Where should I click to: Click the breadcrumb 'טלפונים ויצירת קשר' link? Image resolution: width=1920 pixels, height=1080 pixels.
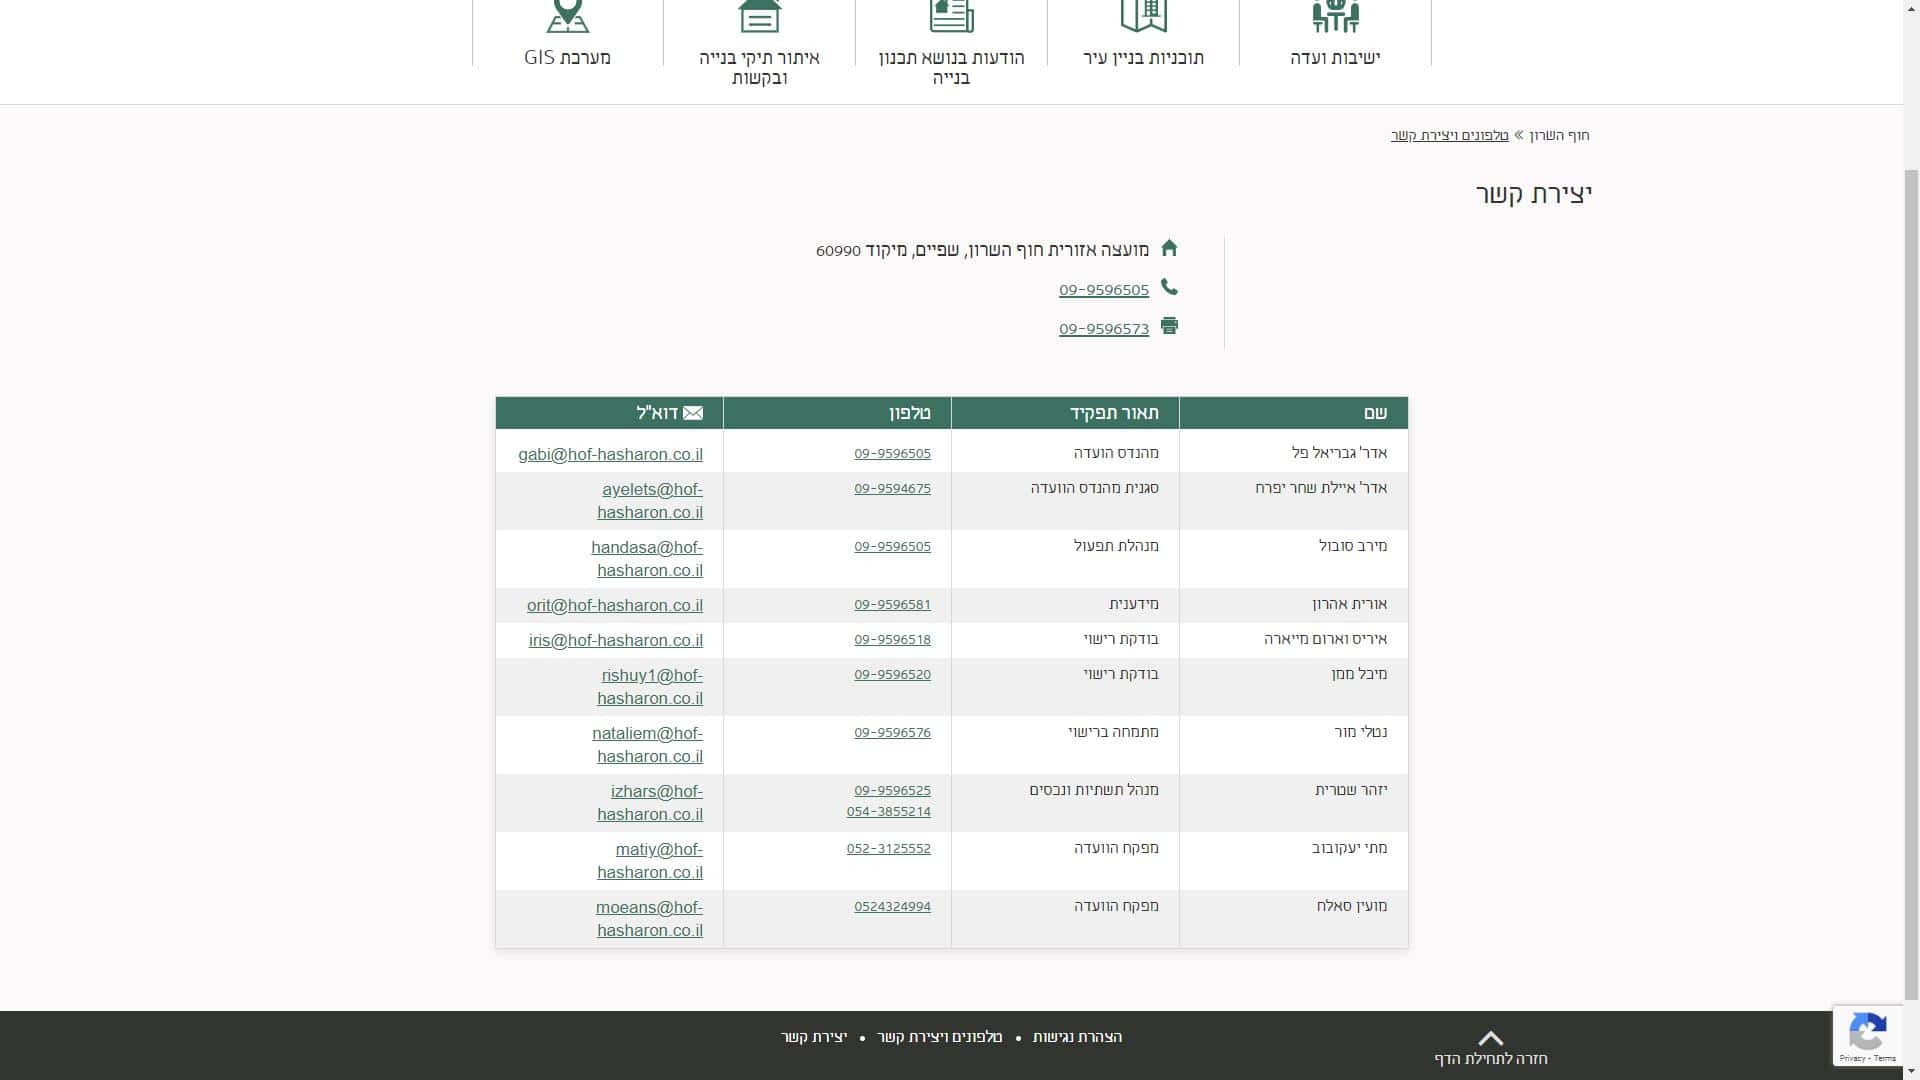(x=1449, y=135)
